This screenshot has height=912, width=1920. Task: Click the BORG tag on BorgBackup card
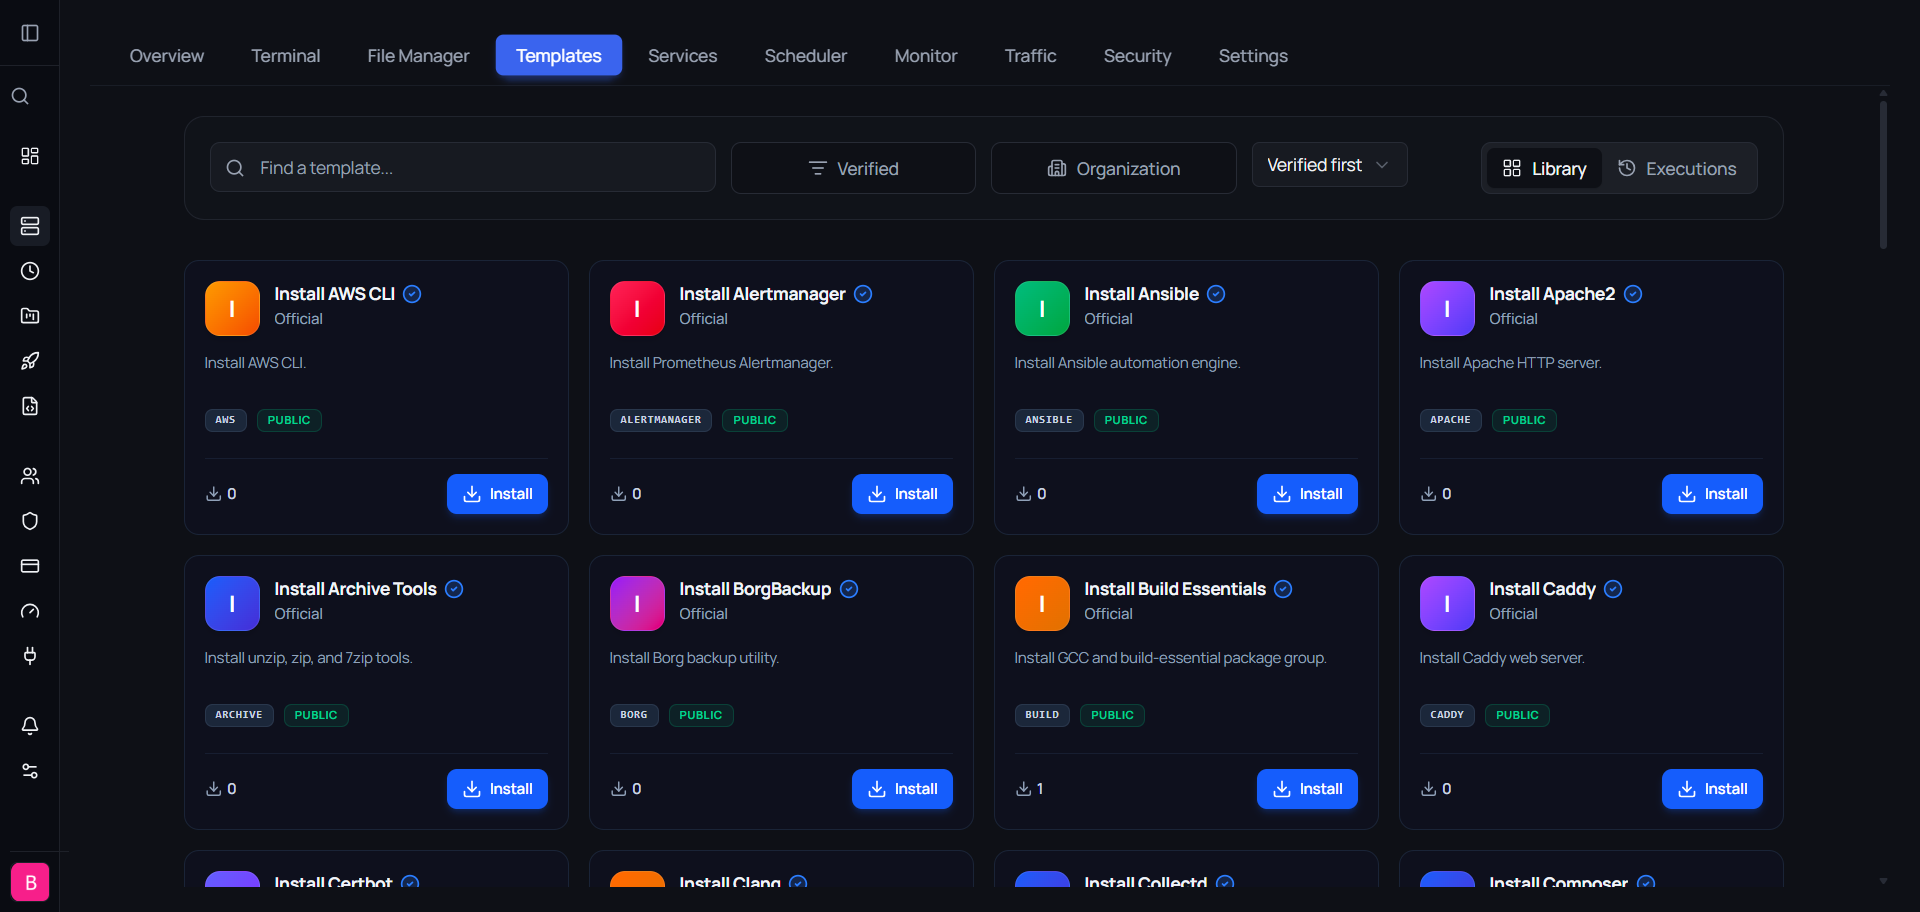pos(634,715)
